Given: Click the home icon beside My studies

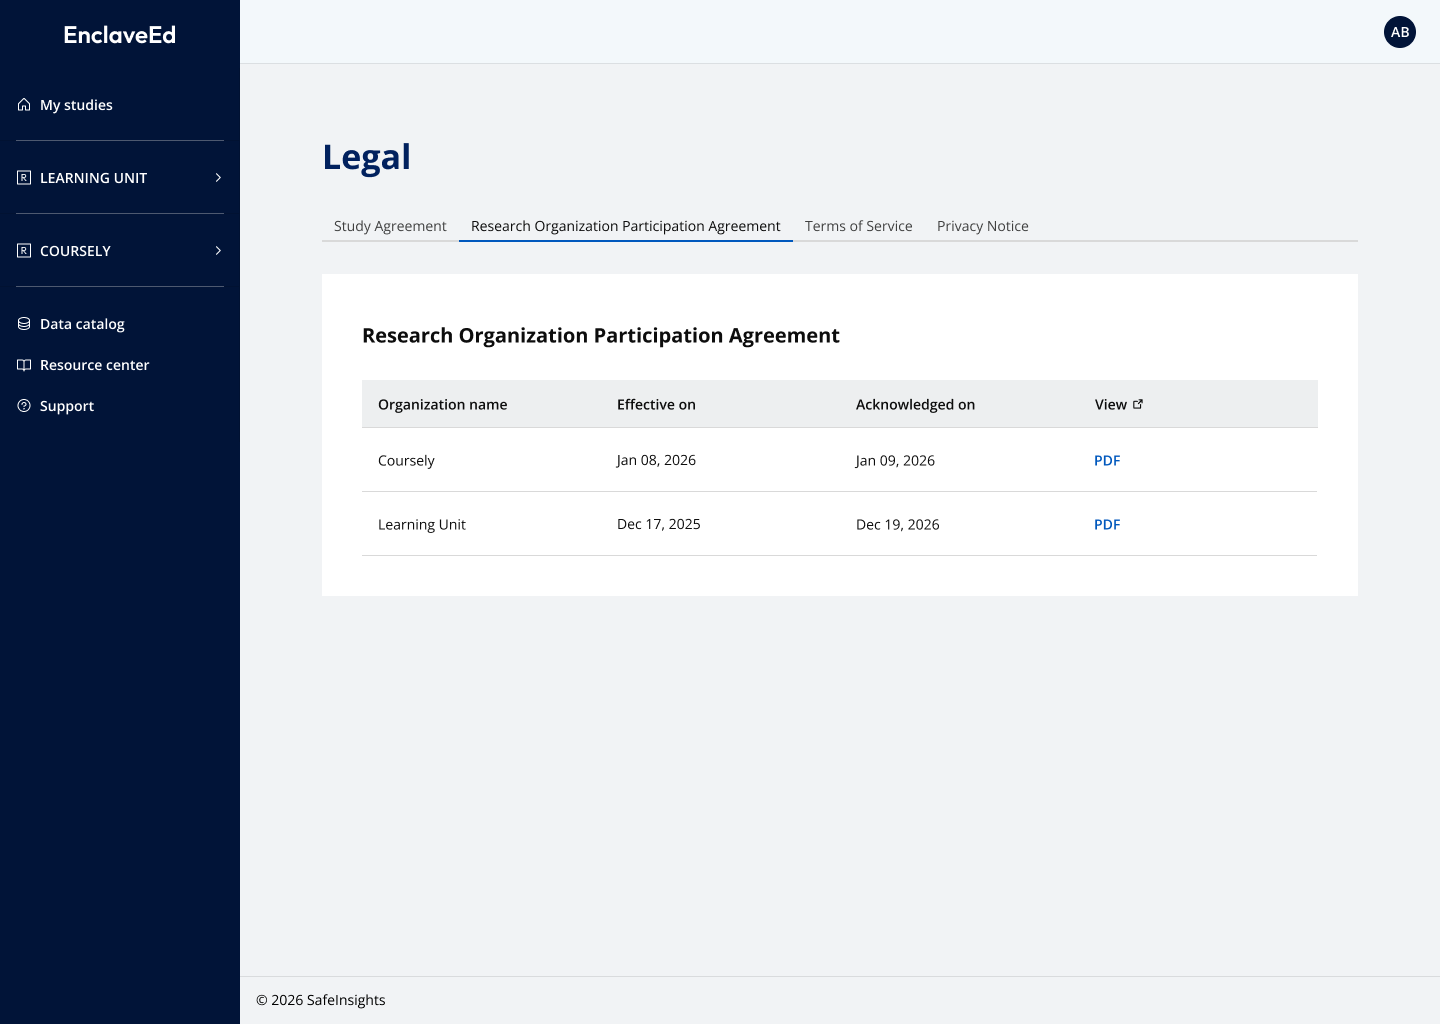Looking at the screenshot, I should (x=24, y=104).
